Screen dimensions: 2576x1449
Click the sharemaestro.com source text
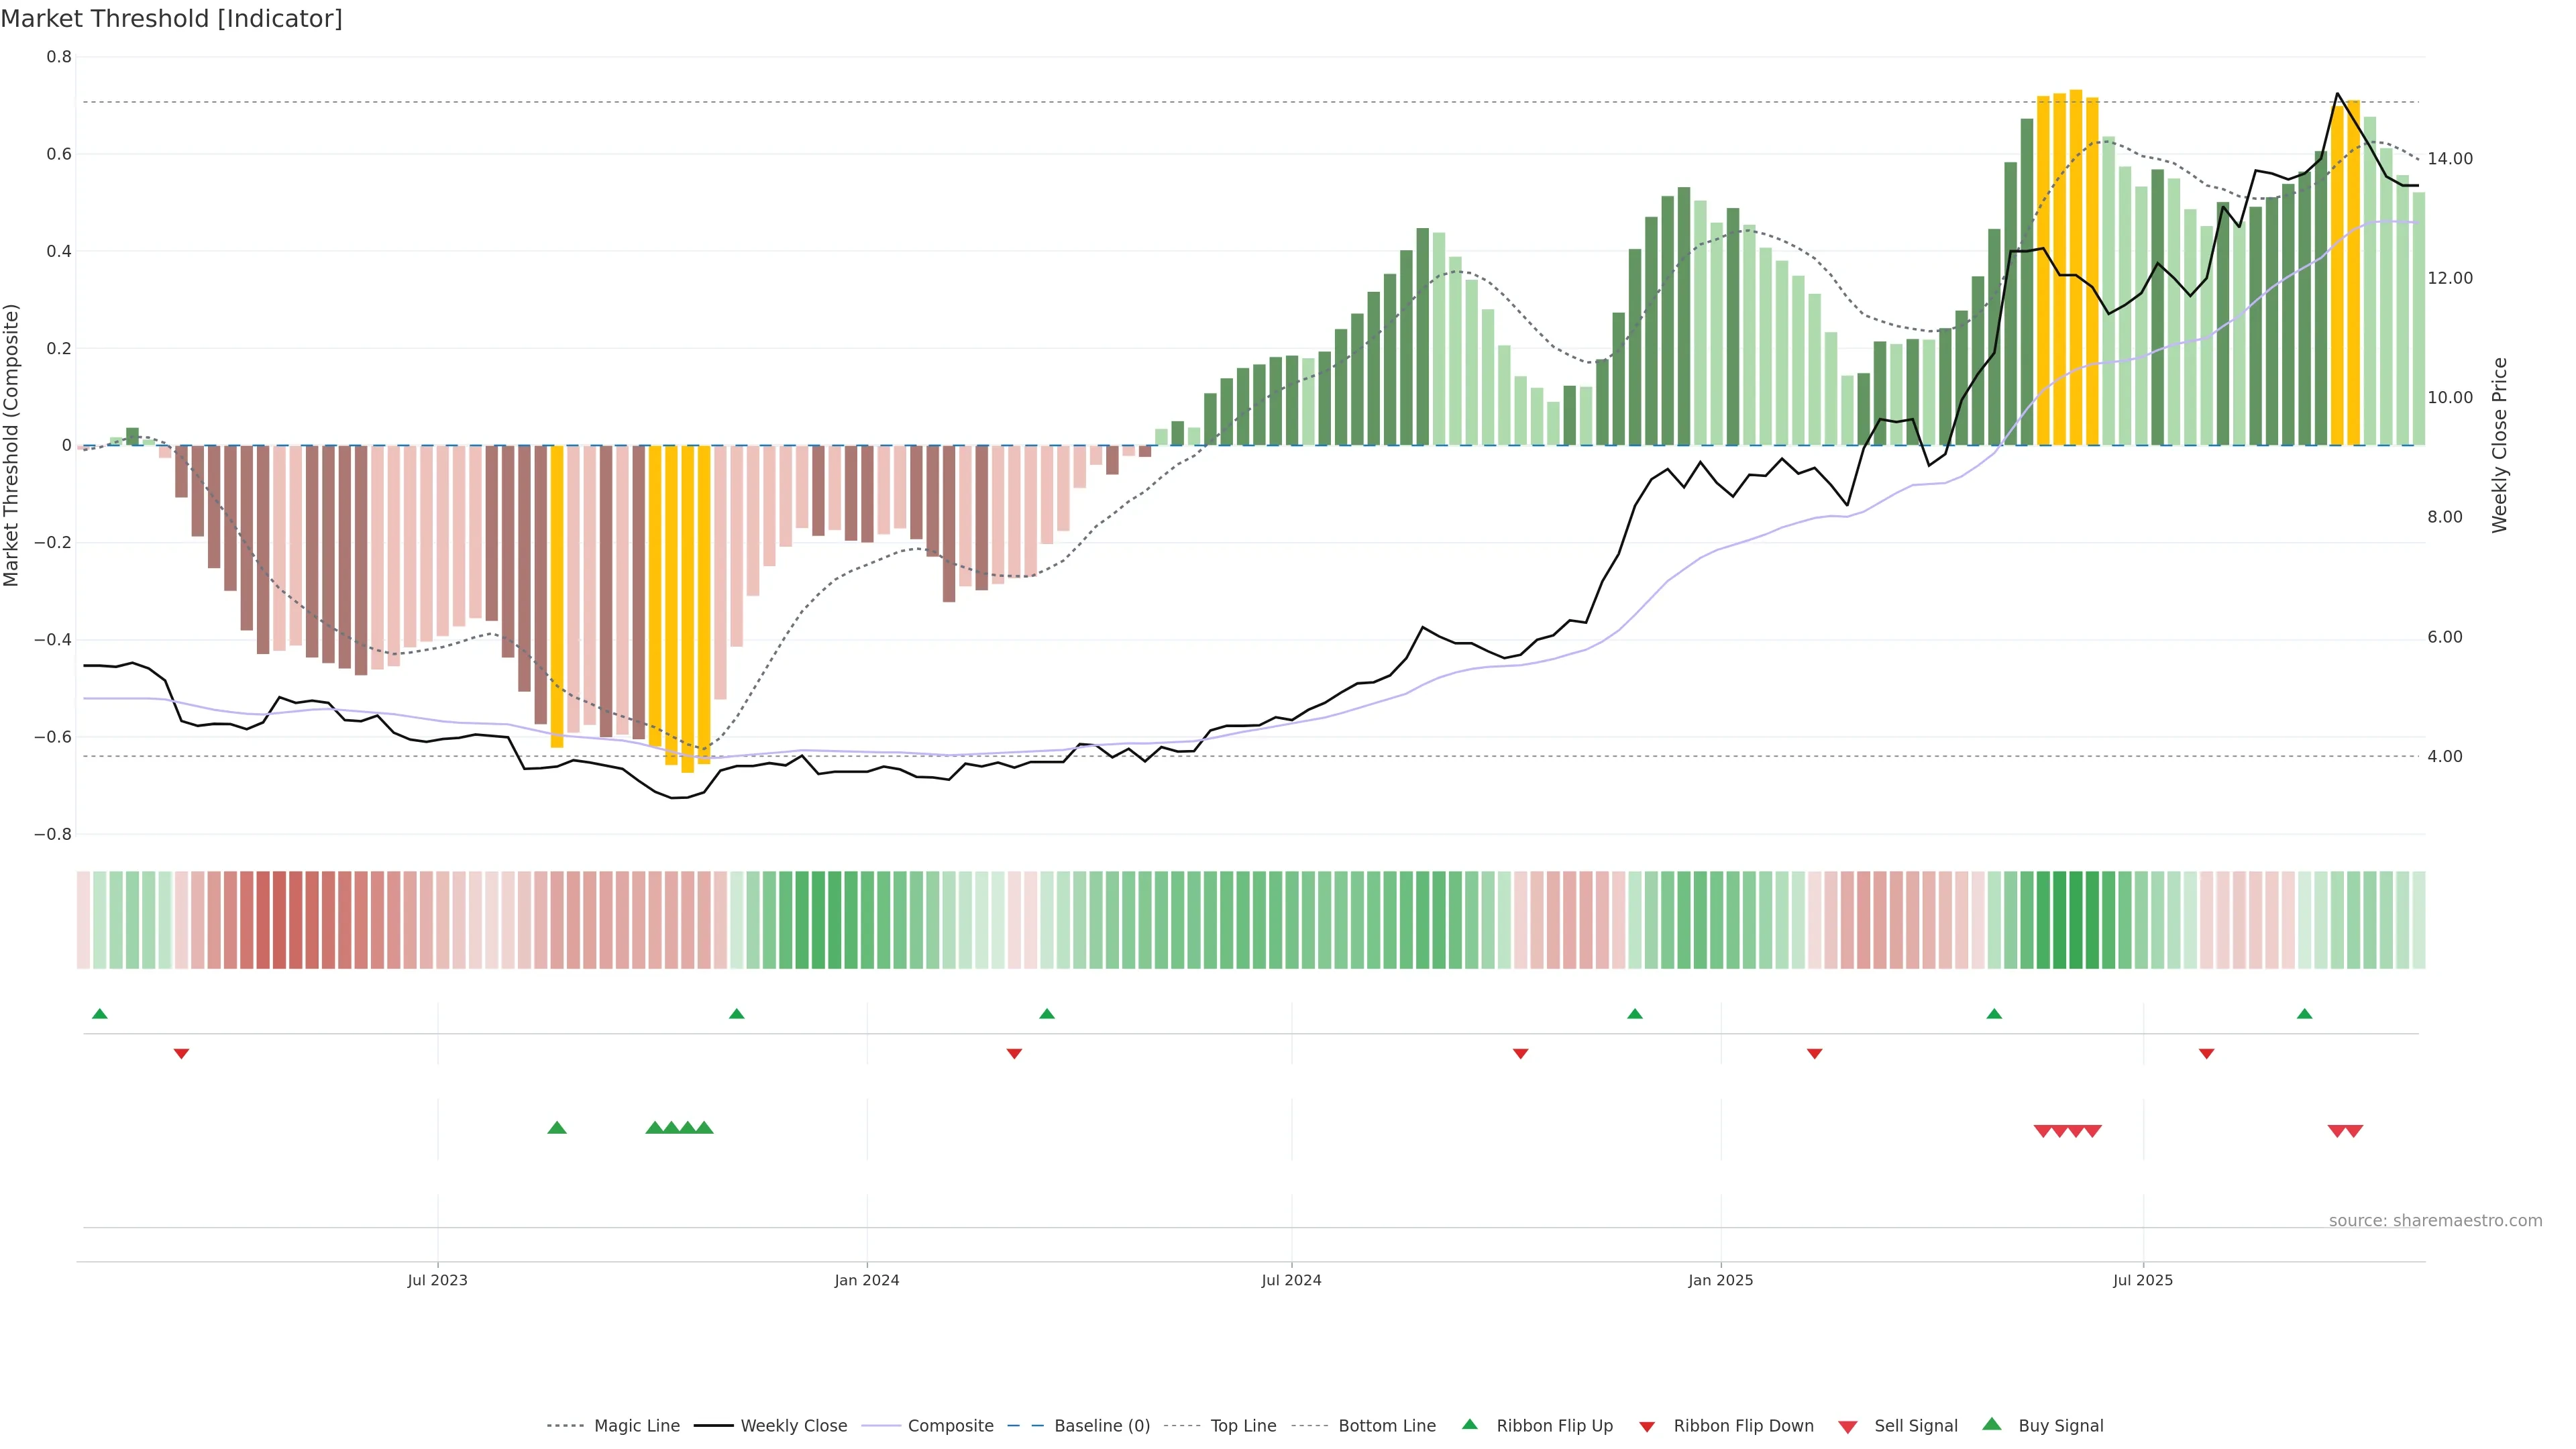2435,1221
